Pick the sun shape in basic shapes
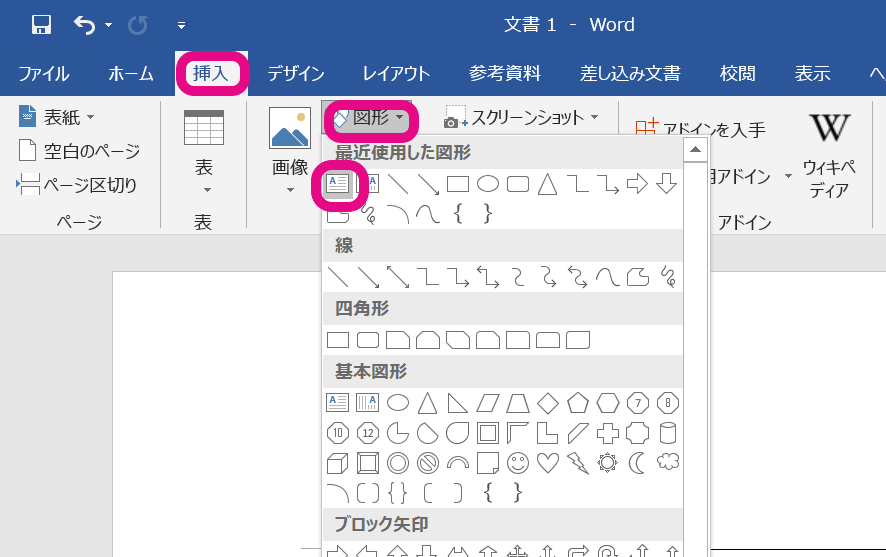 pyautogui.click(x=607, y=463)
